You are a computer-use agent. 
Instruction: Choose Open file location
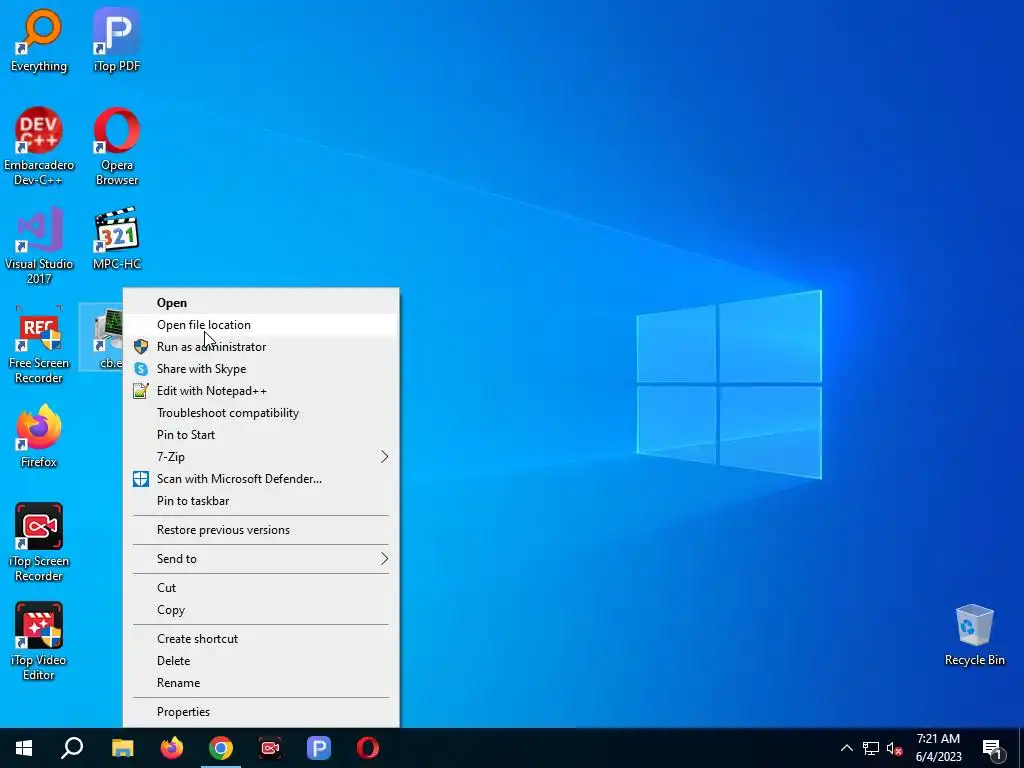click(x=261, y=325)
